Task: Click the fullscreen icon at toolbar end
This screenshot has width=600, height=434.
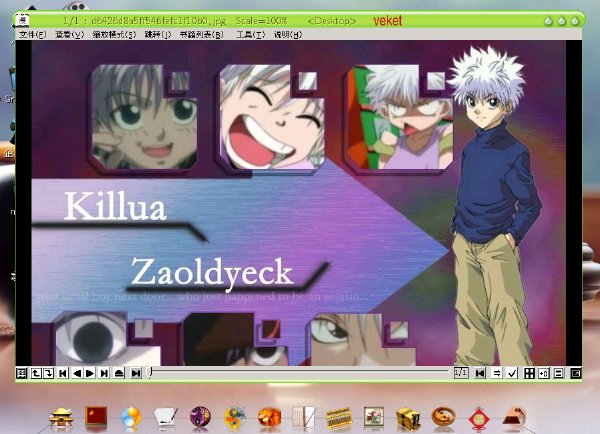Action: [x=576, y=373]
